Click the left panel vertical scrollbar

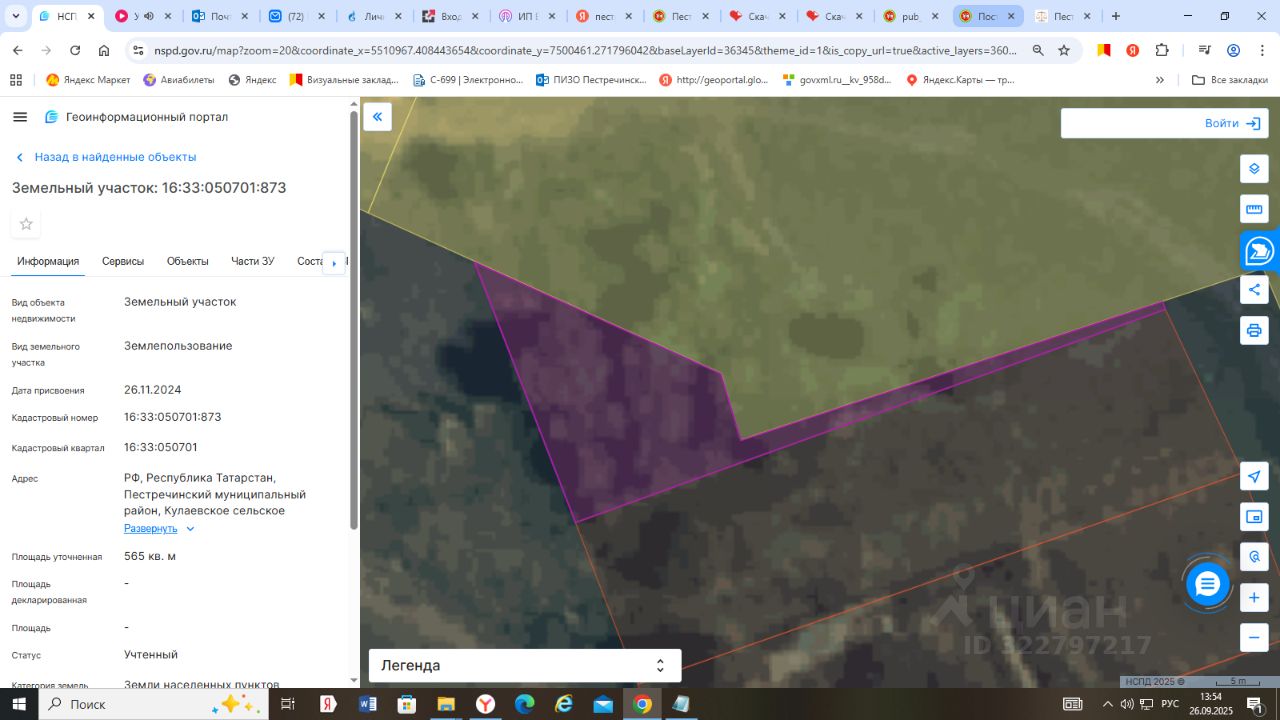tap(353, 320)
